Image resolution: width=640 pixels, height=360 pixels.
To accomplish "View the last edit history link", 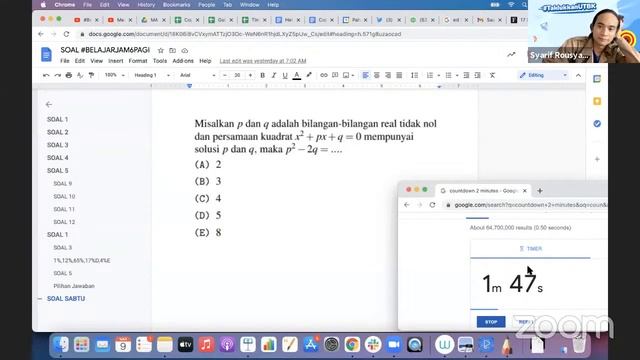I will click(x=263, y=61).
